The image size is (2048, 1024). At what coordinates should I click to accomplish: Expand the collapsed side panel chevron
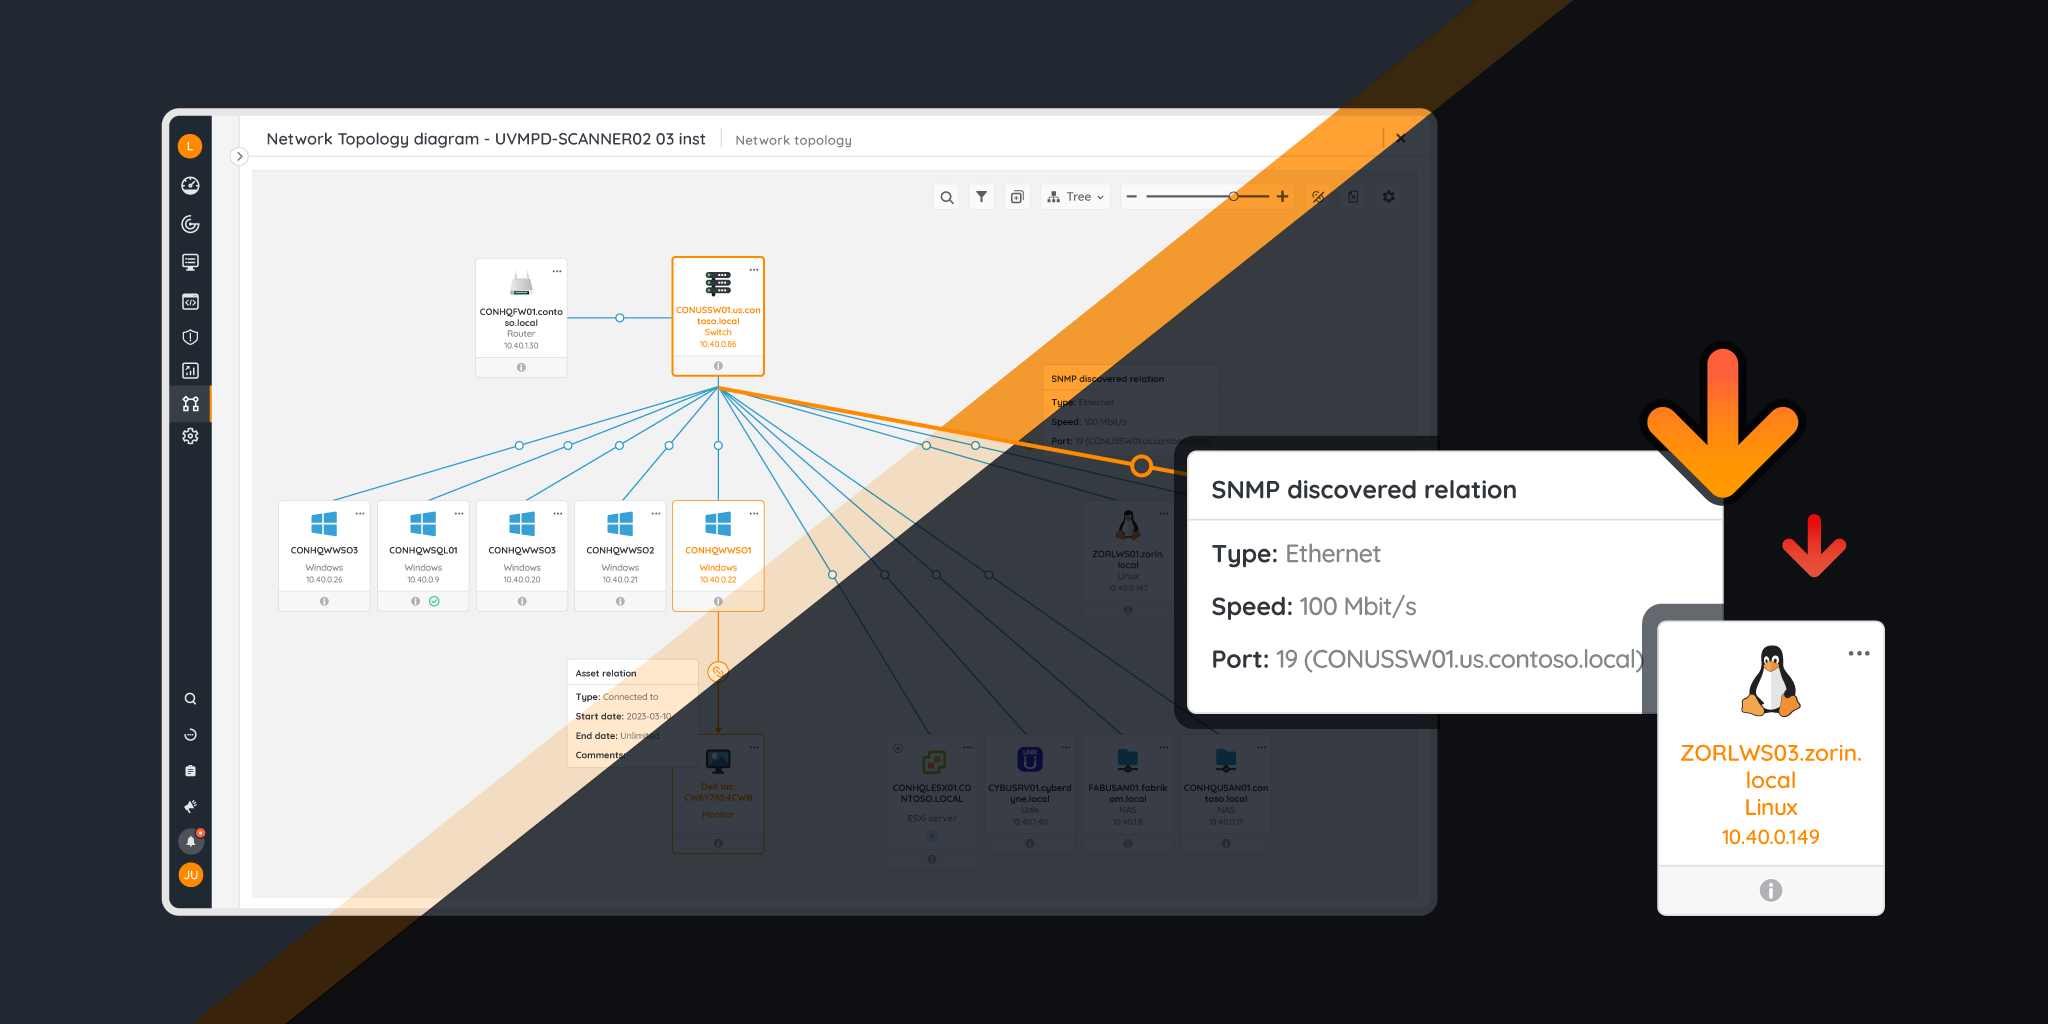(239, 156)
